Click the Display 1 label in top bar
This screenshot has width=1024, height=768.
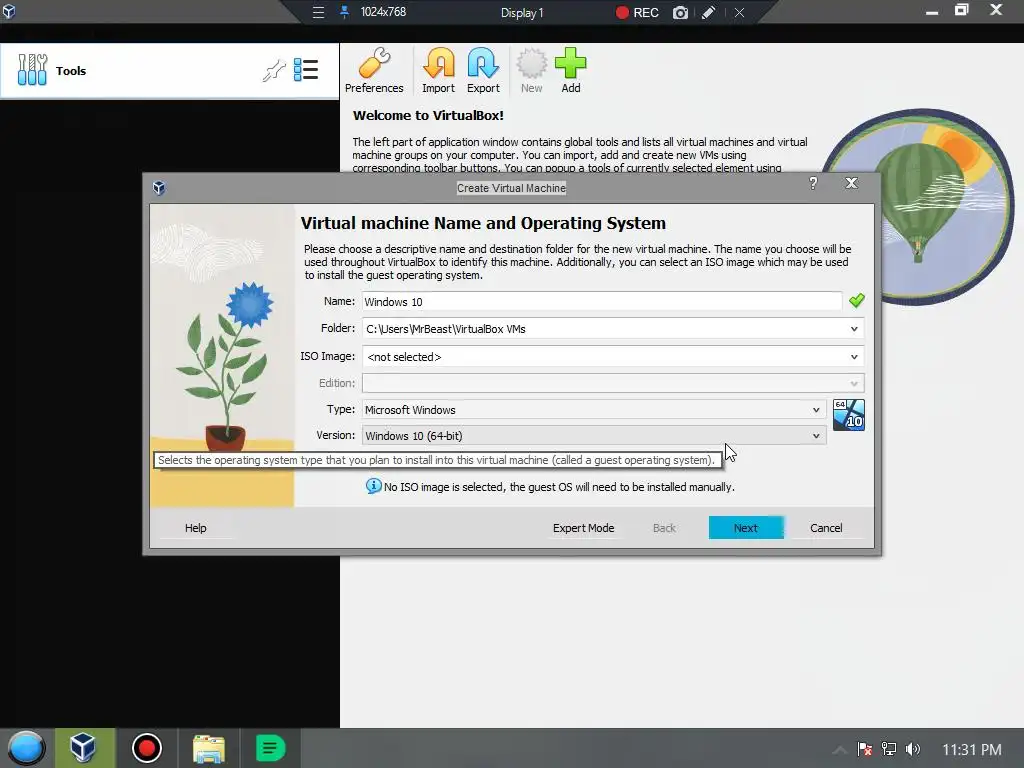tap(522, 12)
